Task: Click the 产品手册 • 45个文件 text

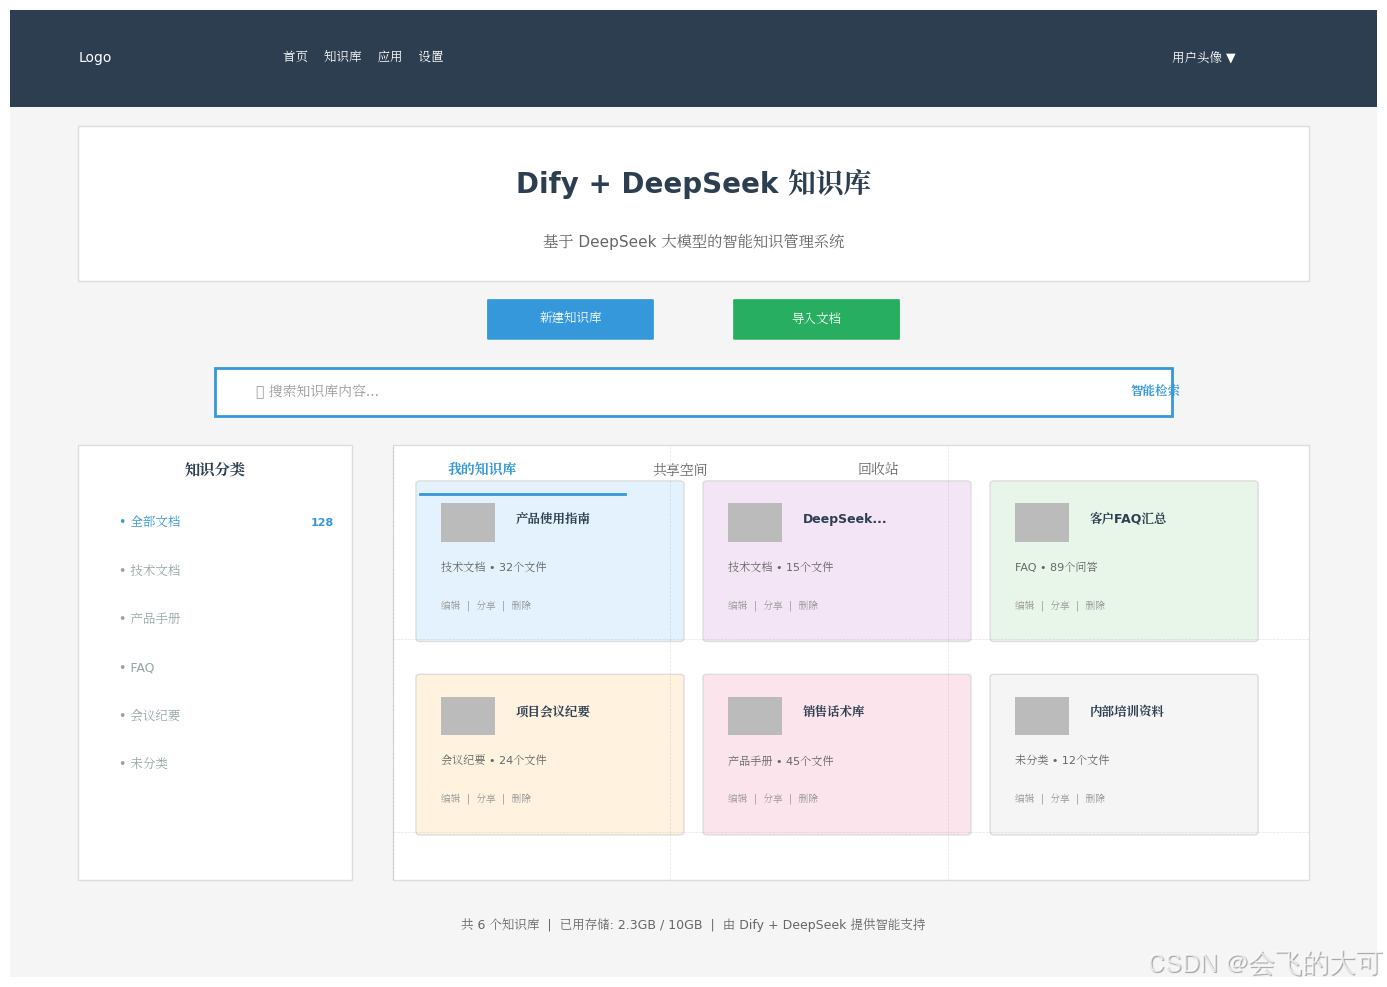Action: click(781, 761)
